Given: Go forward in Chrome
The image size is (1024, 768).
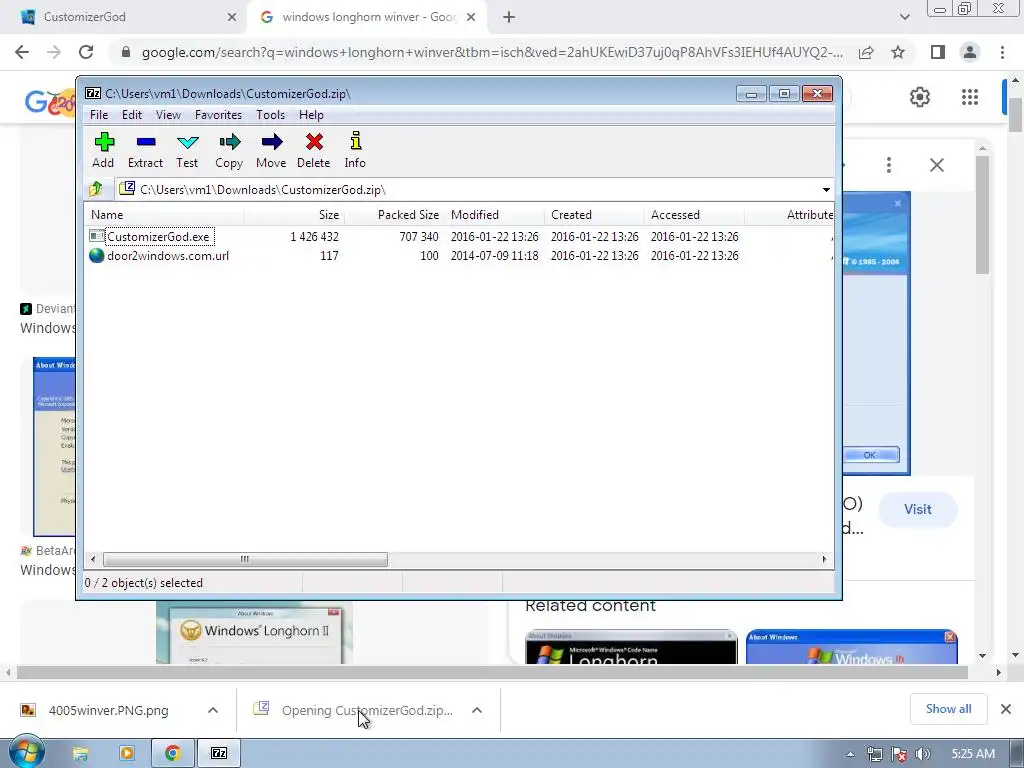Looking at the screenshot, I should point(54,52).
